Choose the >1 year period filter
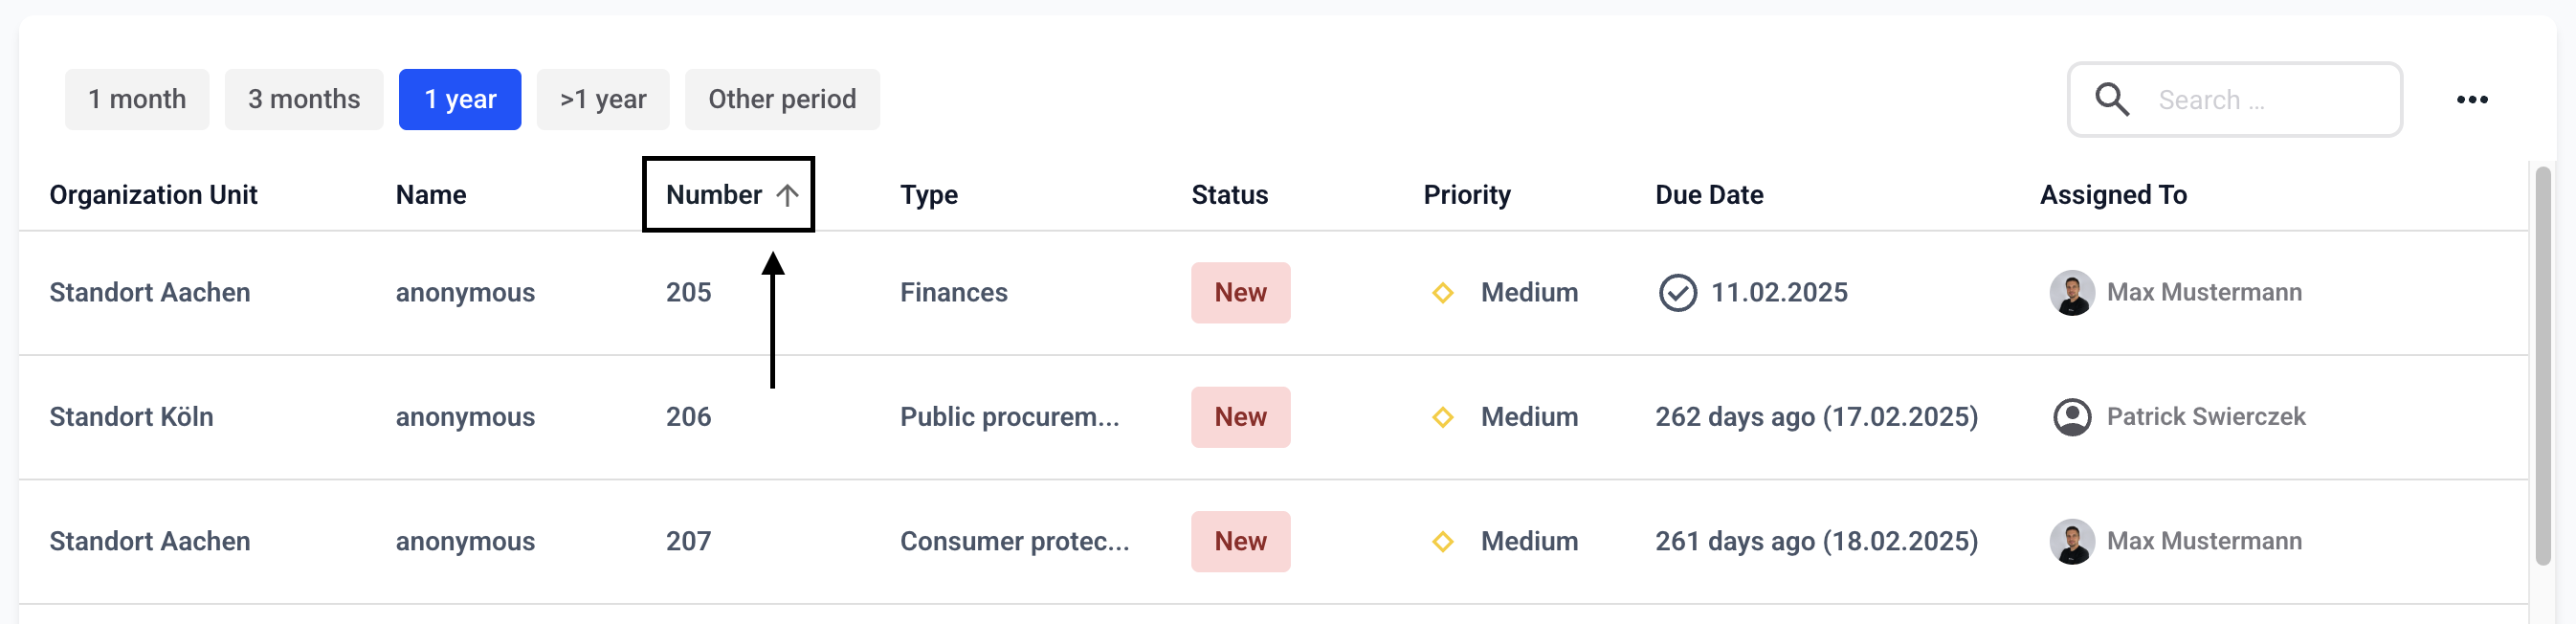Screen dimensions: 2576x624 coord(603,99)
